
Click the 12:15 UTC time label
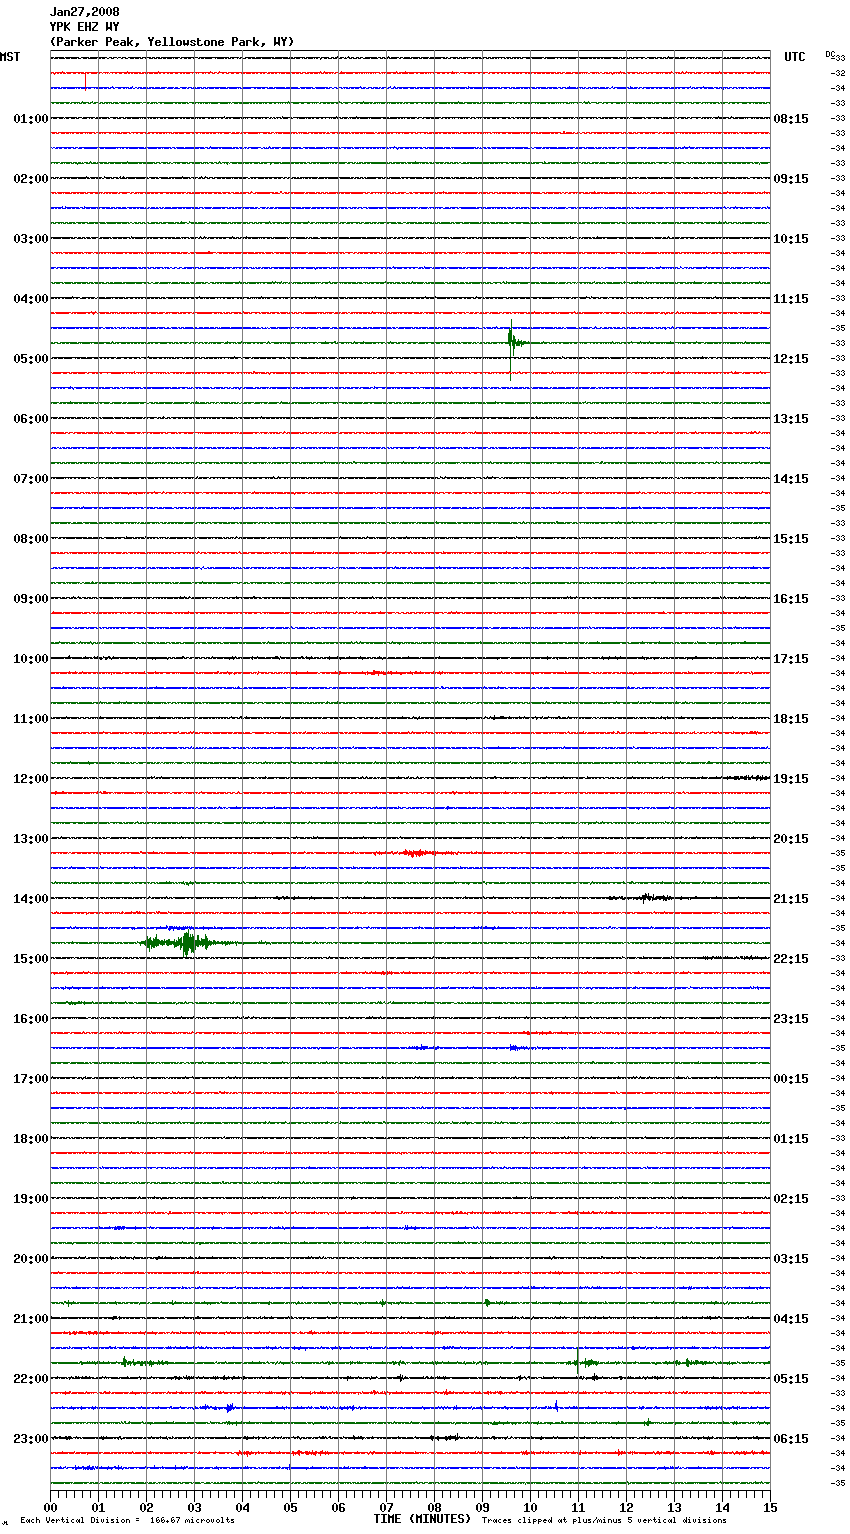[791, 359]
